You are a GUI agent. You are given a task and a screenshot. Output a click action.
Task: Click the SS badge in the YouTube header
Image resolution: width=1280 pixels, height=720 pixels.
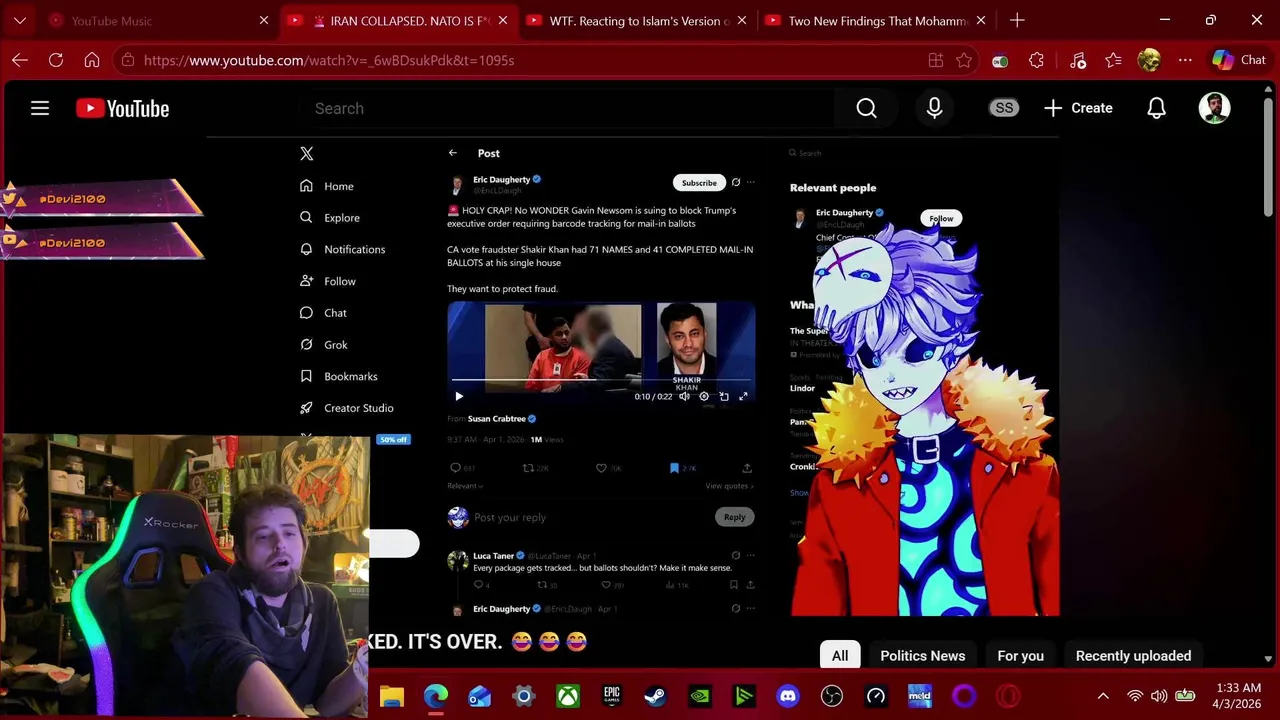click(1004, 108)
